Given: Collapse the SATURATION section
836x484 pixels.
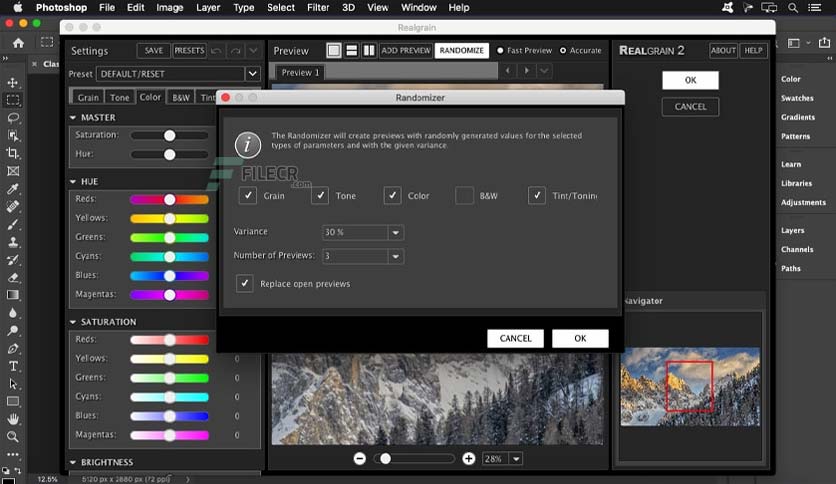Looking at the screenshot, I should [x=73, y=322].
